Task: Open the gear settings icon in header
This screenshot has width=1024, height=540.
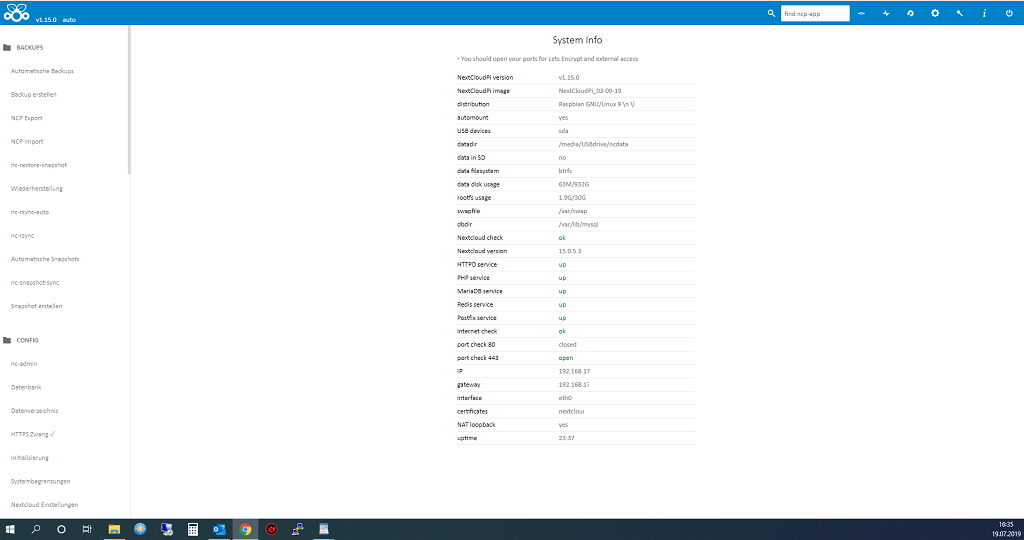Action: pos(935,13)
